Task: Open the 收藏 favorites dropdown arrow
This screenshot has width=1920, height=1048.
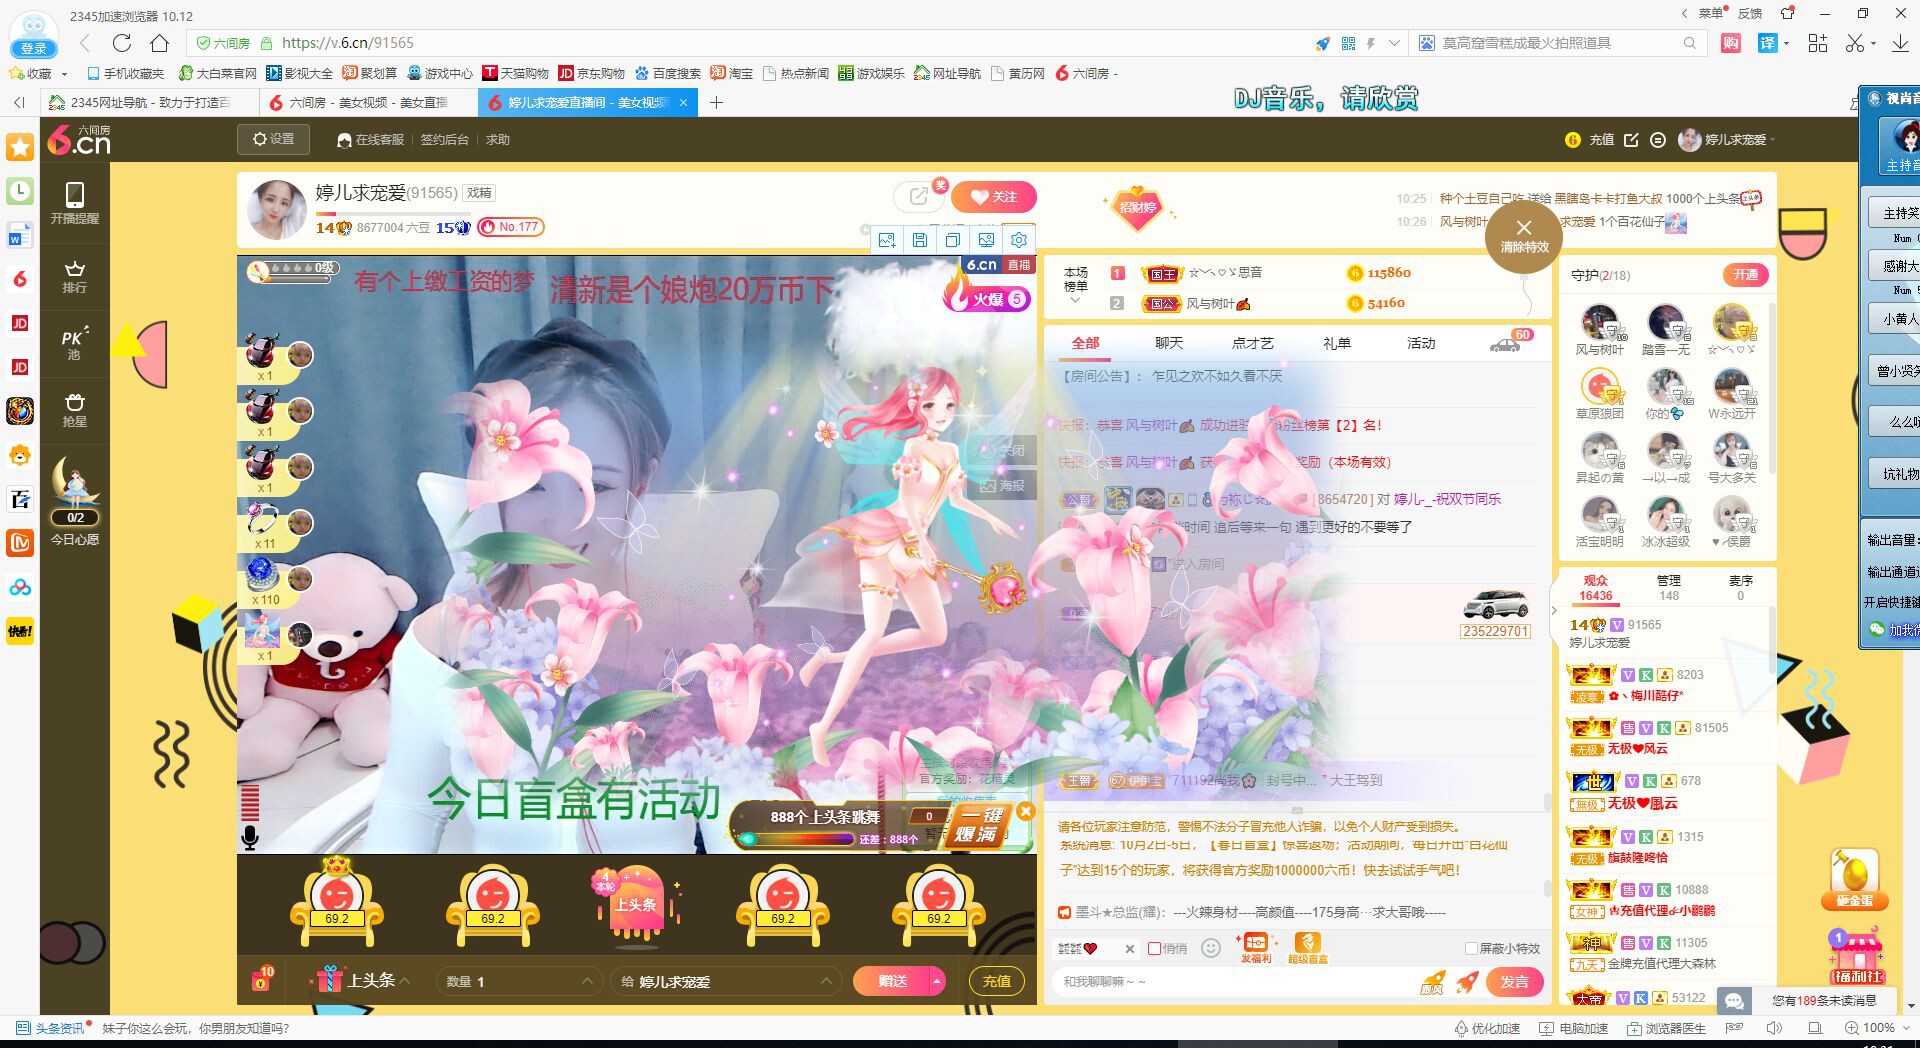Action: (64, 74)
